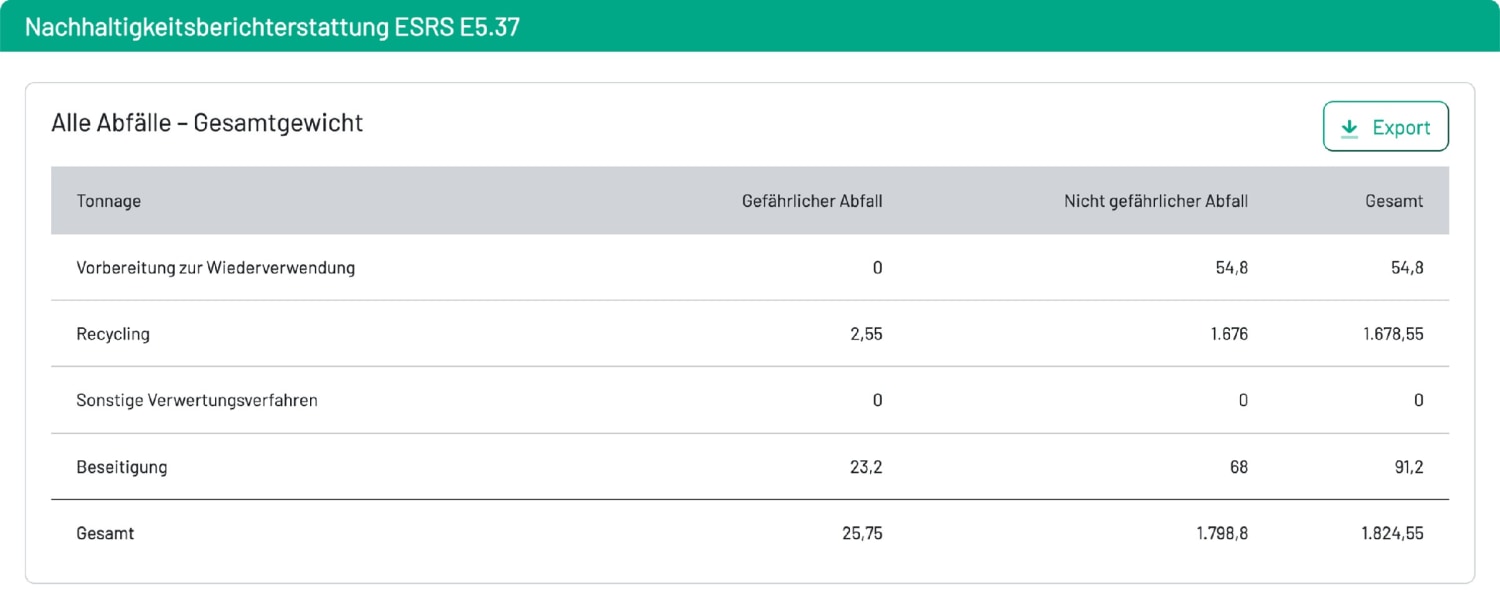Click the 1.678,55 total for Recycling
The image size is (1500, 613).
pyautogui.click(x=1393, y=334)
